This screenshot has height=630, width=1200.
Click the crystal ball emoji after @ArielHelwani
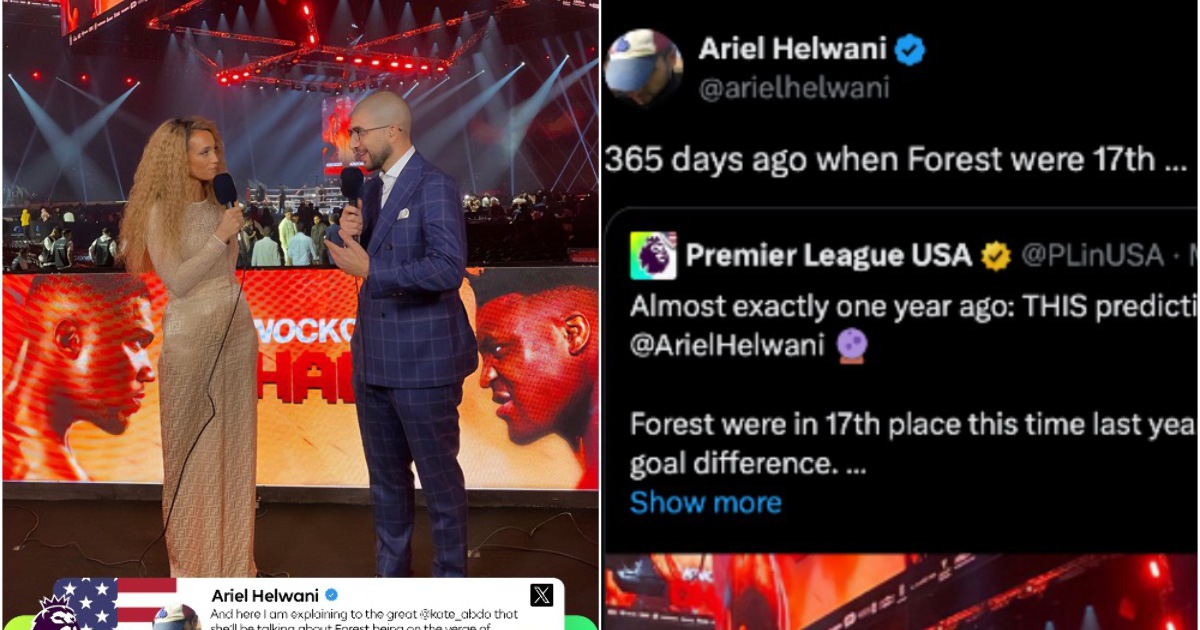[852, 346]
